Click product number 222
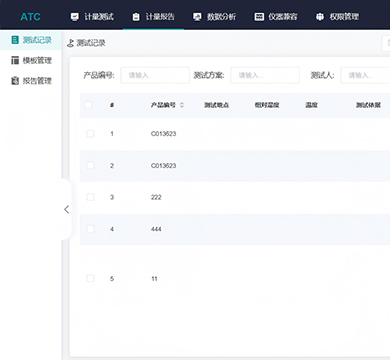Screen dimensions: 390x360 [x=156, y=197]
